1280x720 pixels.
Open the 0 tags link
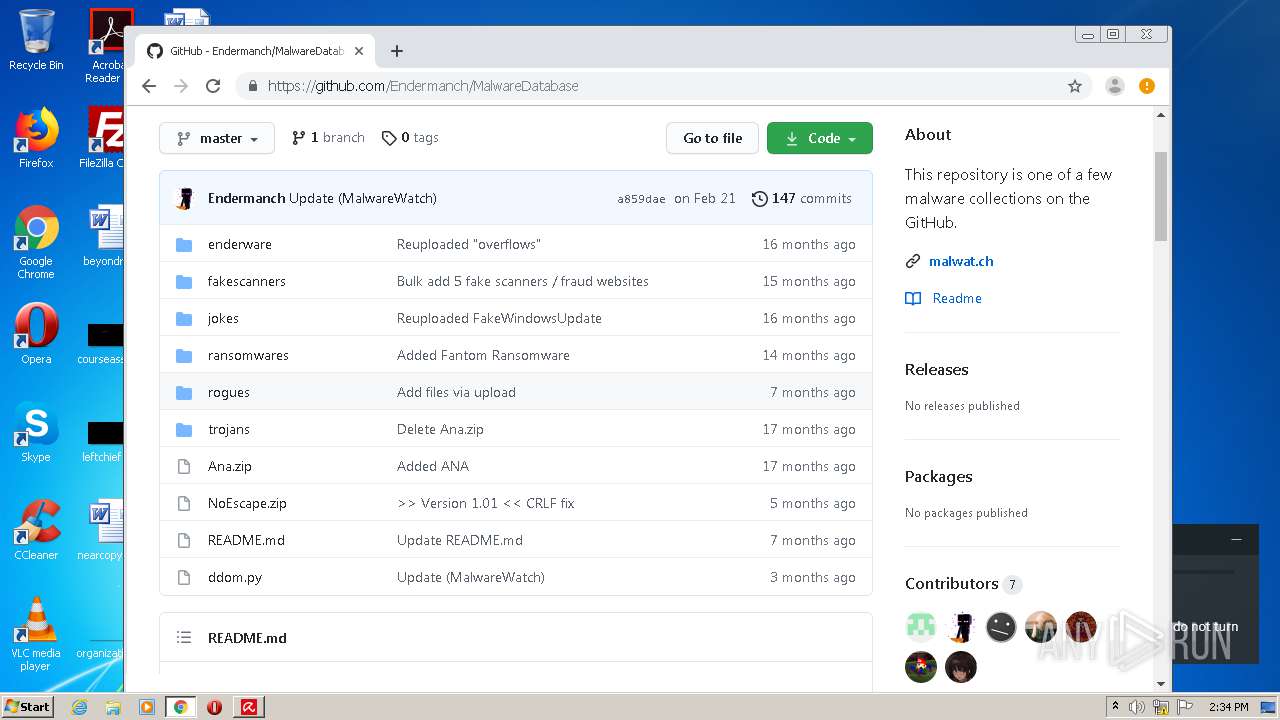[410, 138]
